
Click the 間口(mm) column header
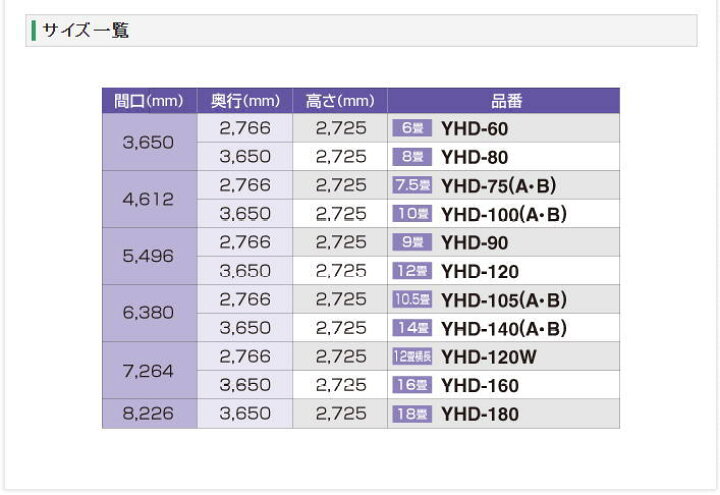tap(149, 101)
